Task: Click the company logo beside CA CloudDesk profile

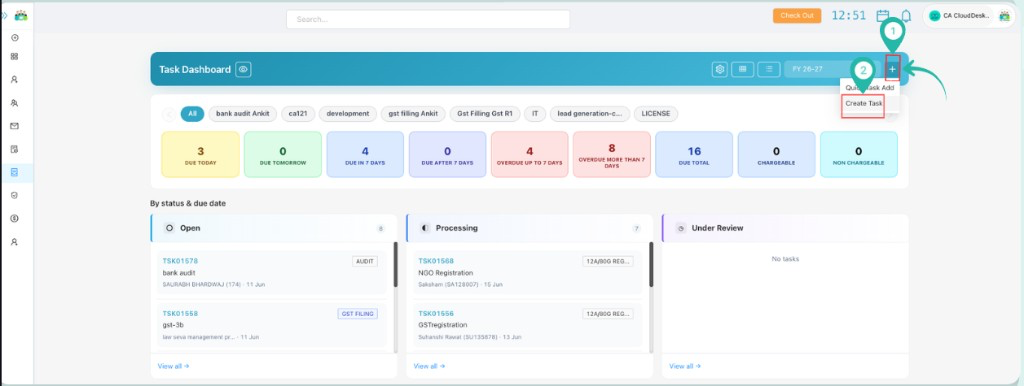Action: 1004,16
